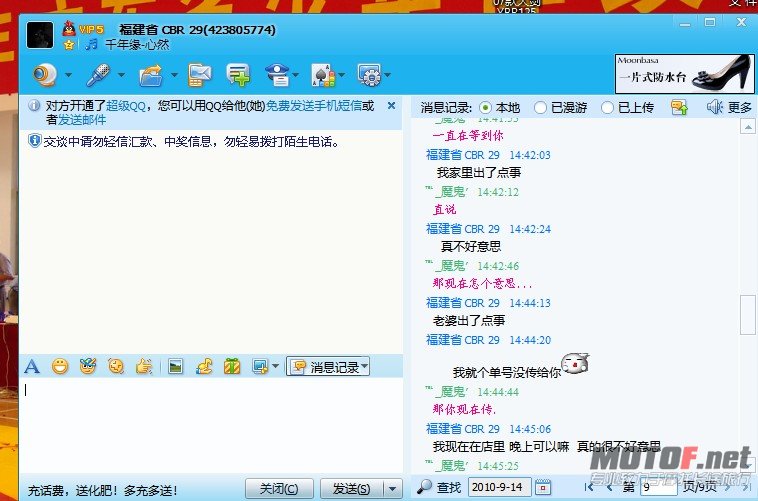This screenshot has width=758, height=501.
Task: Click the message history scrollbar thumb
Action: [748, 314]
